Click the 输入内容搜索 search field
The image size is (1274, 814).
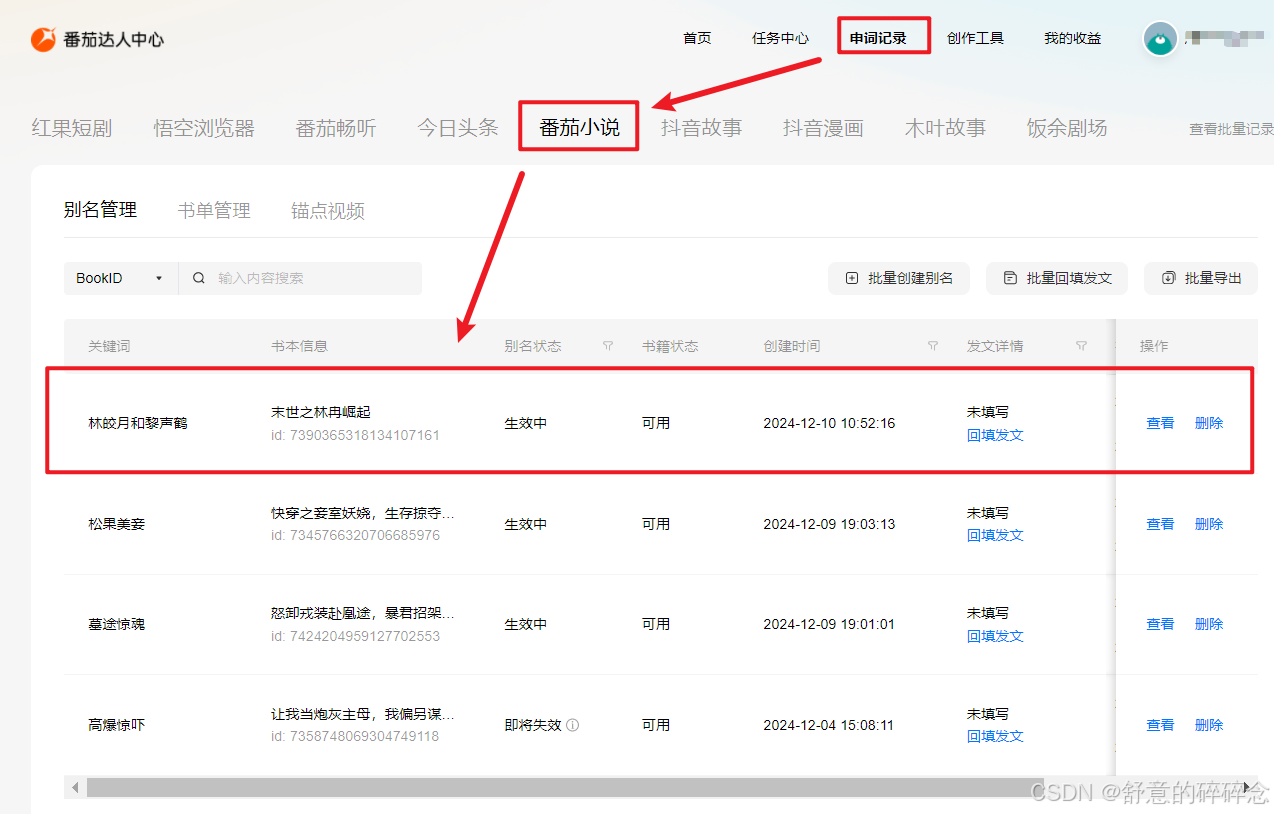(x=300, y=278)
